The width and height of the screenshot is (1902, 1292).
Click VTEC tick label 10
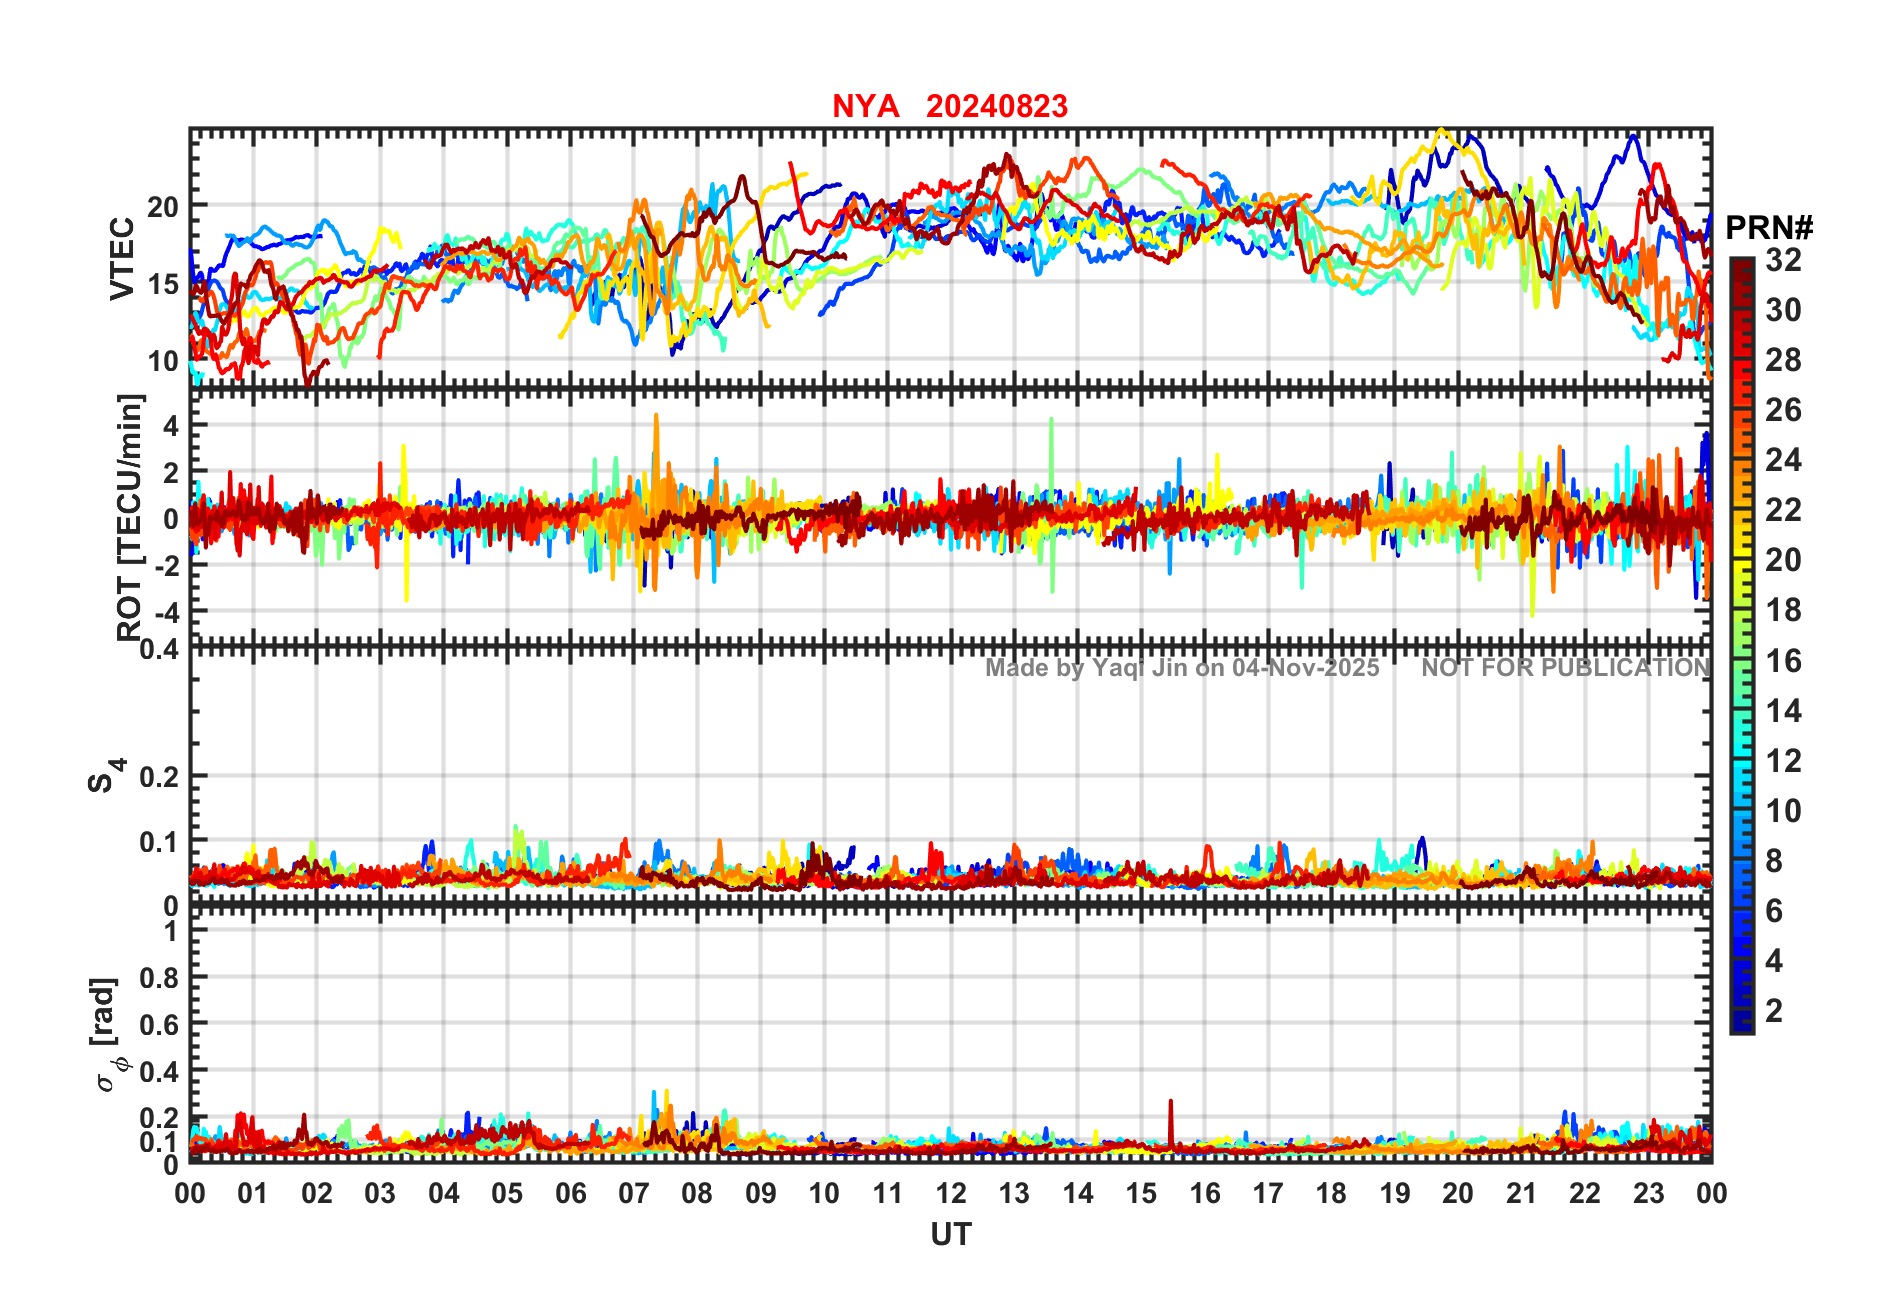(163, 361)
